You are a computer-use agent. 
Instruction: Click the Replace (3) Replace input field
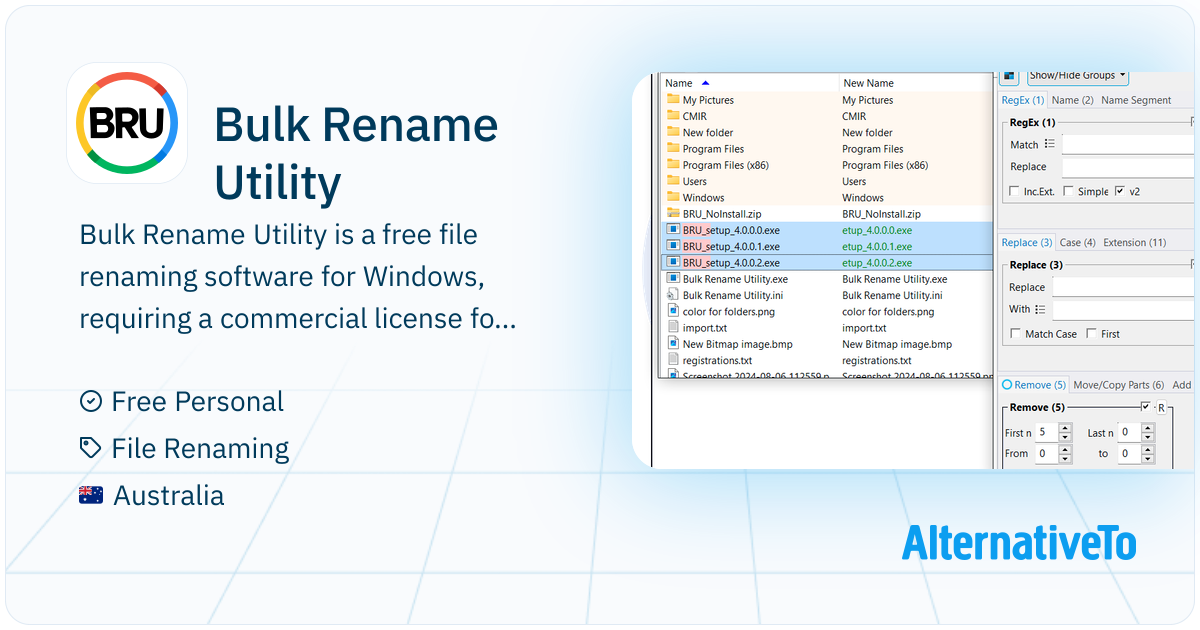[x=1122, y=288]
